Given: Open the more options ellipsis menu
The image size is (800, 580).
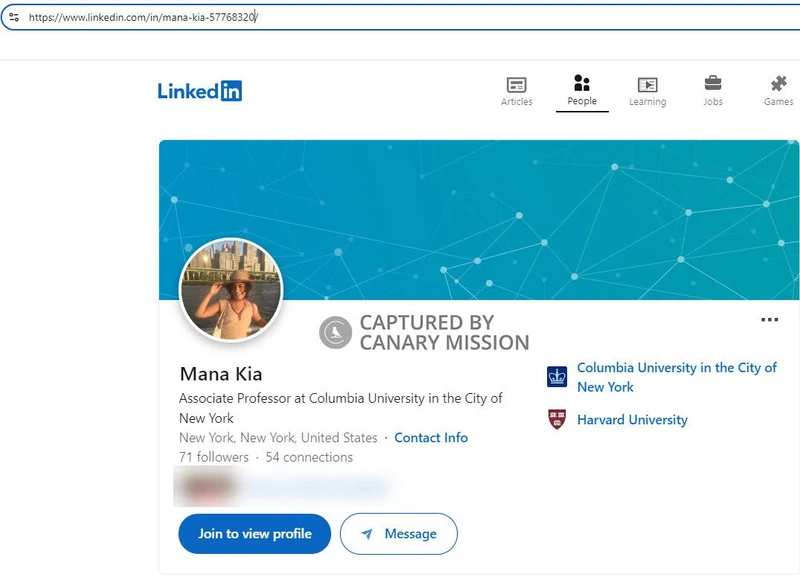Looking at the screenshot, I should 768,318.
